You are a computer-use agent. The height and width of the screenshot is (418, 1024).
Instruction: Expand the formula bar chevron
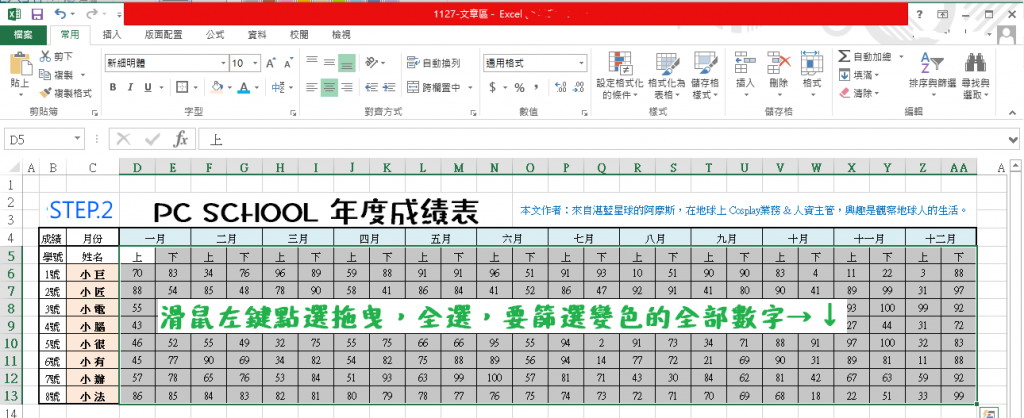click(1014, 139)
